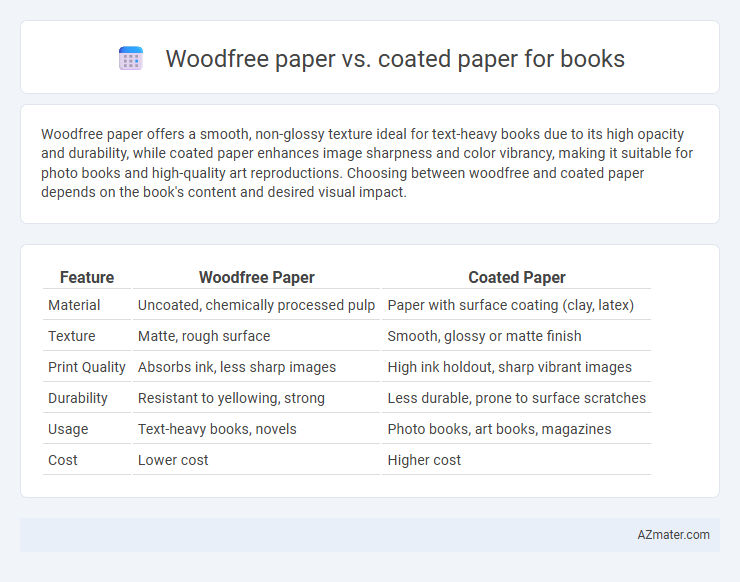Viewport: 740px width, 582px height.
Task: Click 'Paper with surface coating (clay, latex)' cell
Action: coord(516,305)
